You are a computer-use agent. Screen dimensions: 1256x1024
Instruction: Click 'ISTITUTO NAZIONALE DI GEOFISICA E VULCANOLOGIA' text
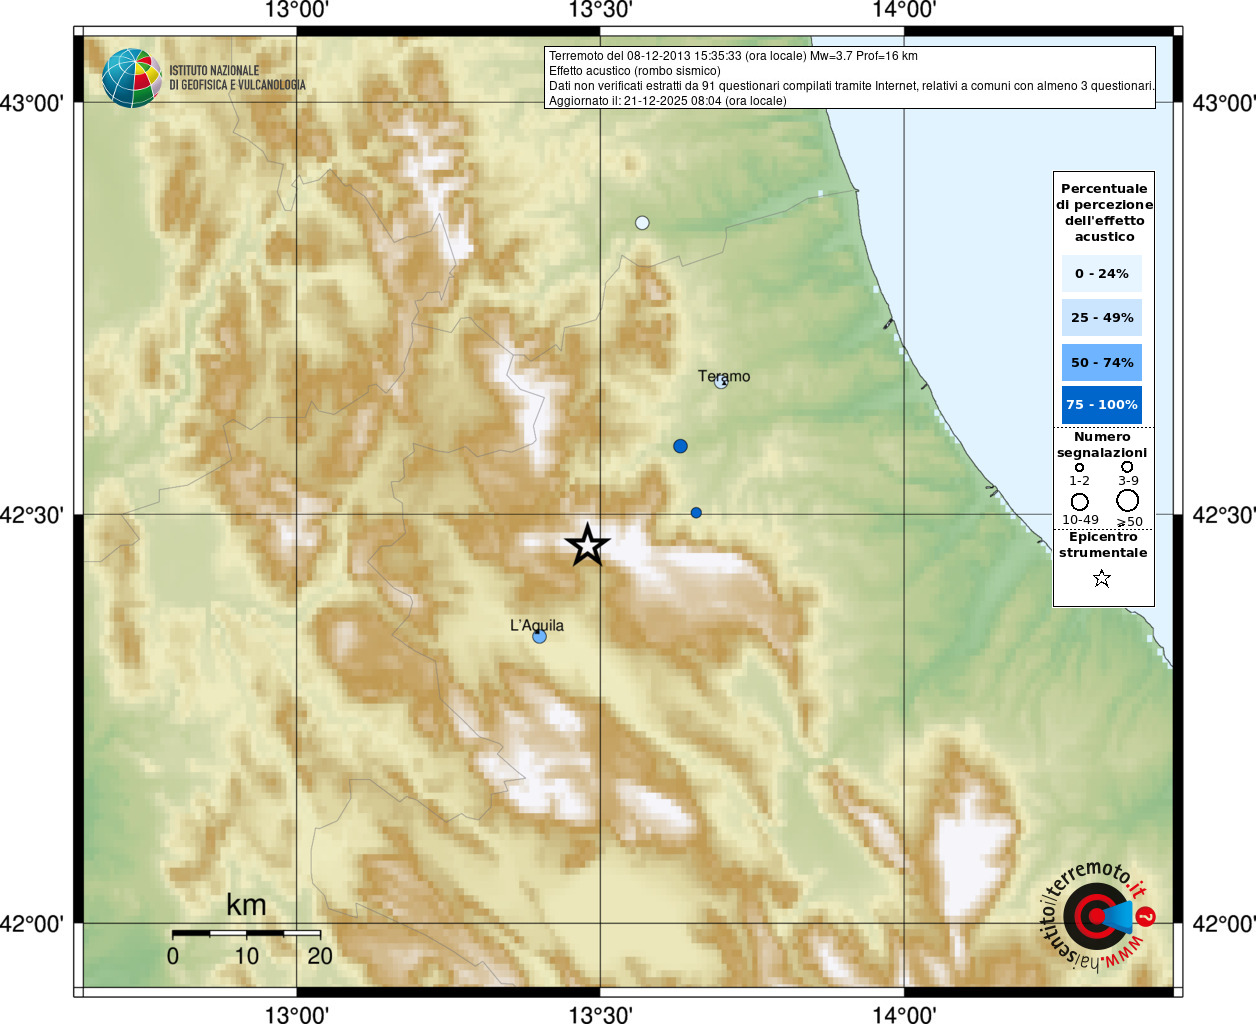[x=237, y=78]
